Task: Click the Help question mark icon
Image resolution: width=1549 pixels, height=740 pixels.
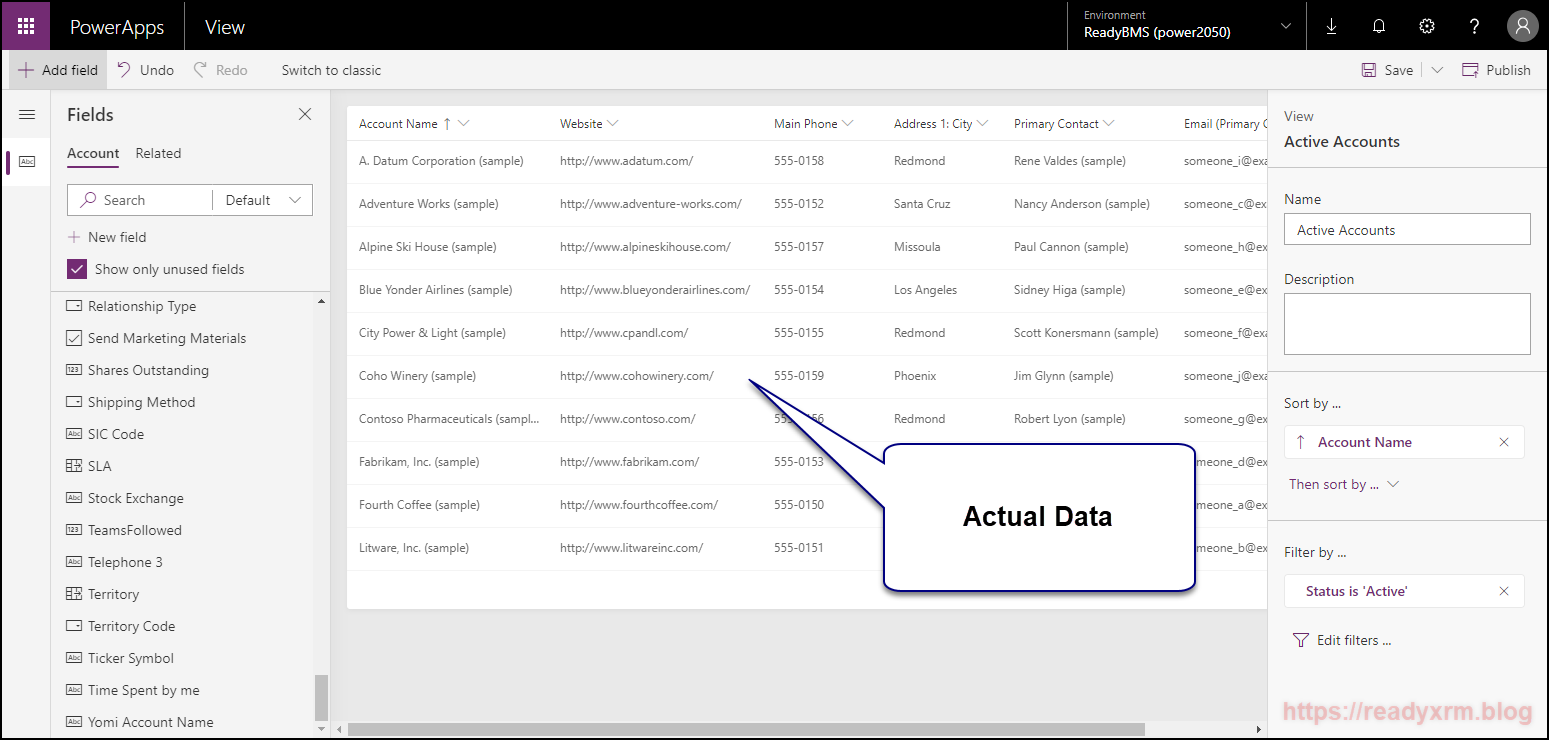Action: [1474, 26]
